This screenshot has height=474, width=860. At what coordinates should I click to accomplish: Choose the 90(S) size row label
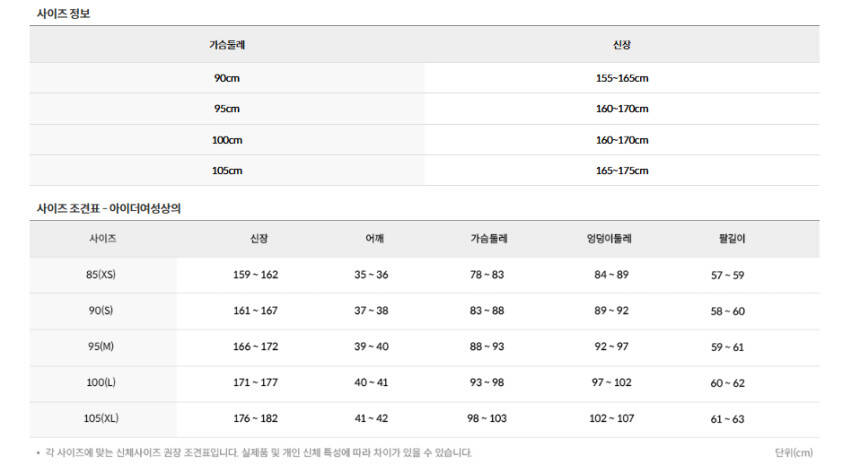pos(101,311)
